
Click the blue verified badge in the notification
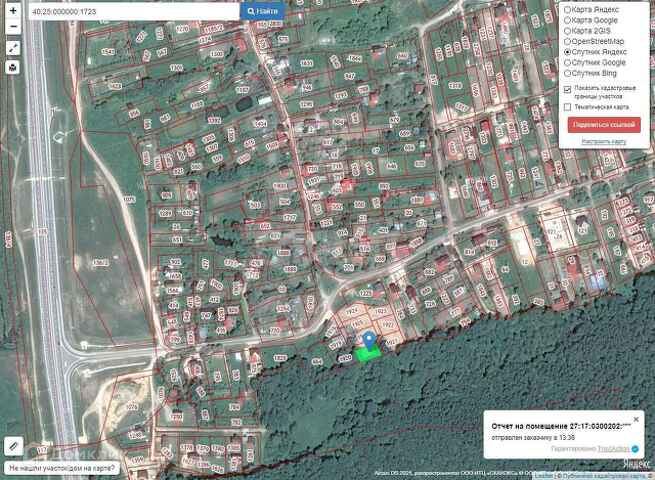click(x=635, y=449)
